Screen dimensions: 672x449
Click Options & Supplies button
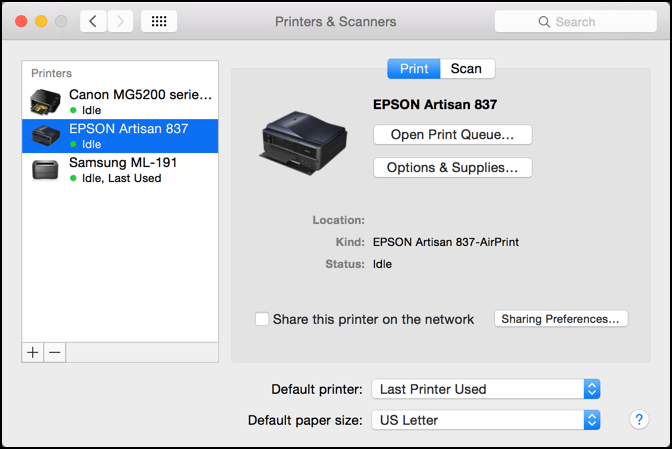453,168
